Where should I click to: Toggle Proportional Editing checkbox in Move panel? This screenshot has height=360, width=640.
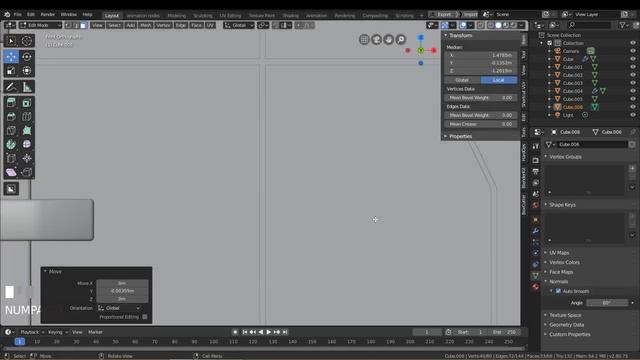tap(145, 317)
